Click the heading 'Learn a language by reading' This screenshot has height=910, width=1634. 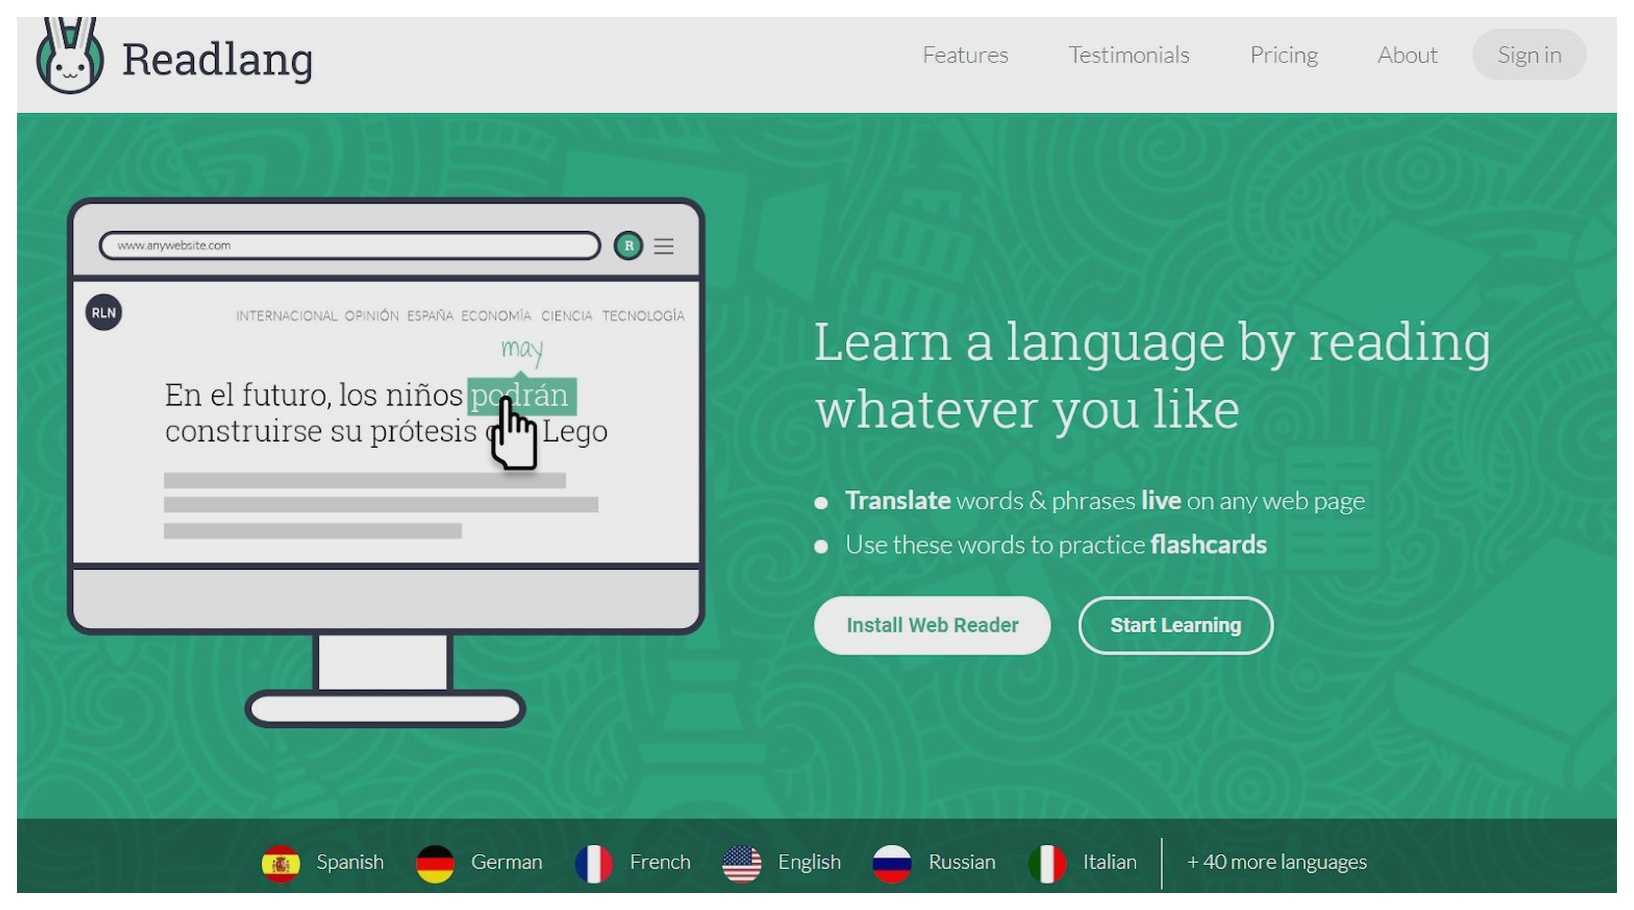[1152, 343]
